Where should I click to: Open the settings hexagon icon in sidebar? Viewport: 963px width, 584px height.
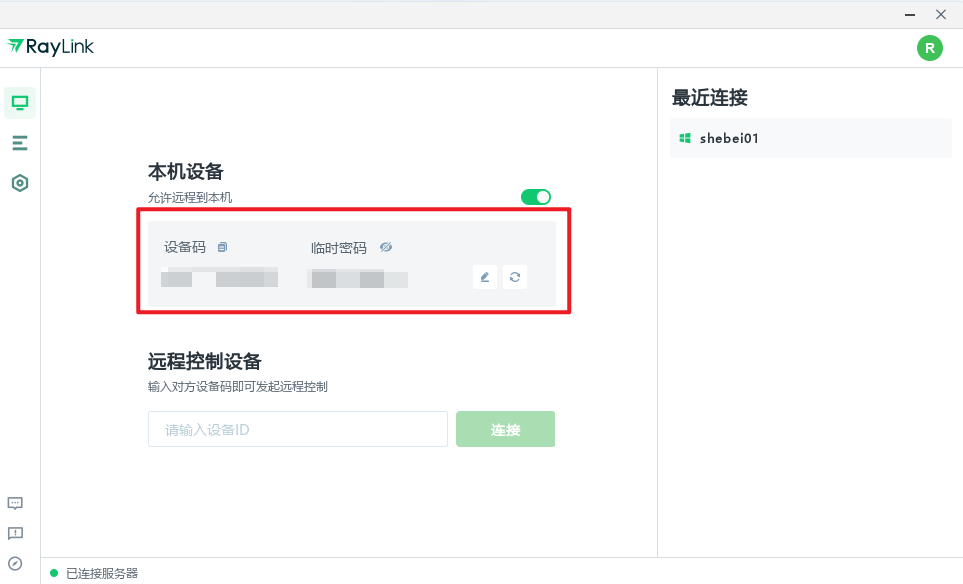pos(19,182)
